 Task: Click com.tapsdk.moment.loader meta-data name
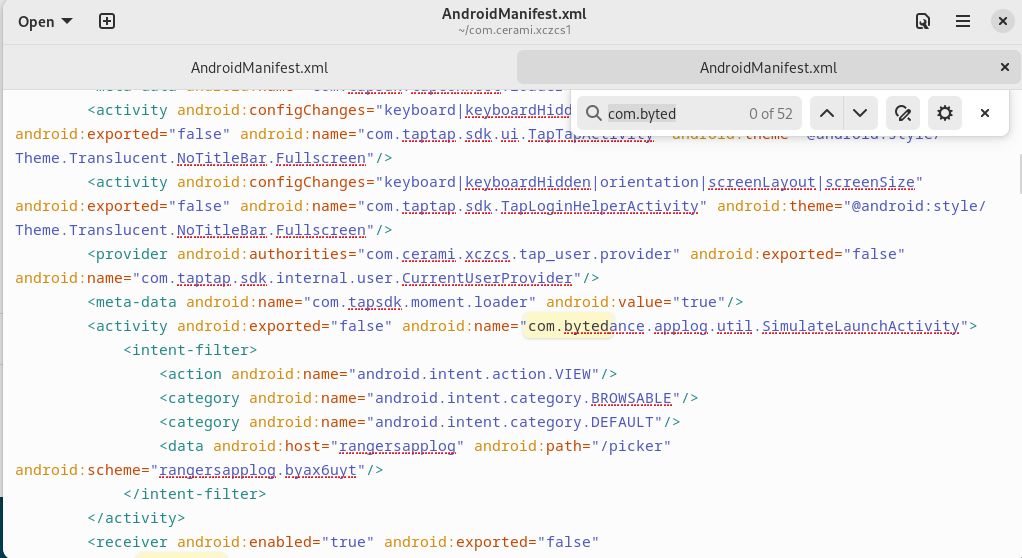click(420, 302)
